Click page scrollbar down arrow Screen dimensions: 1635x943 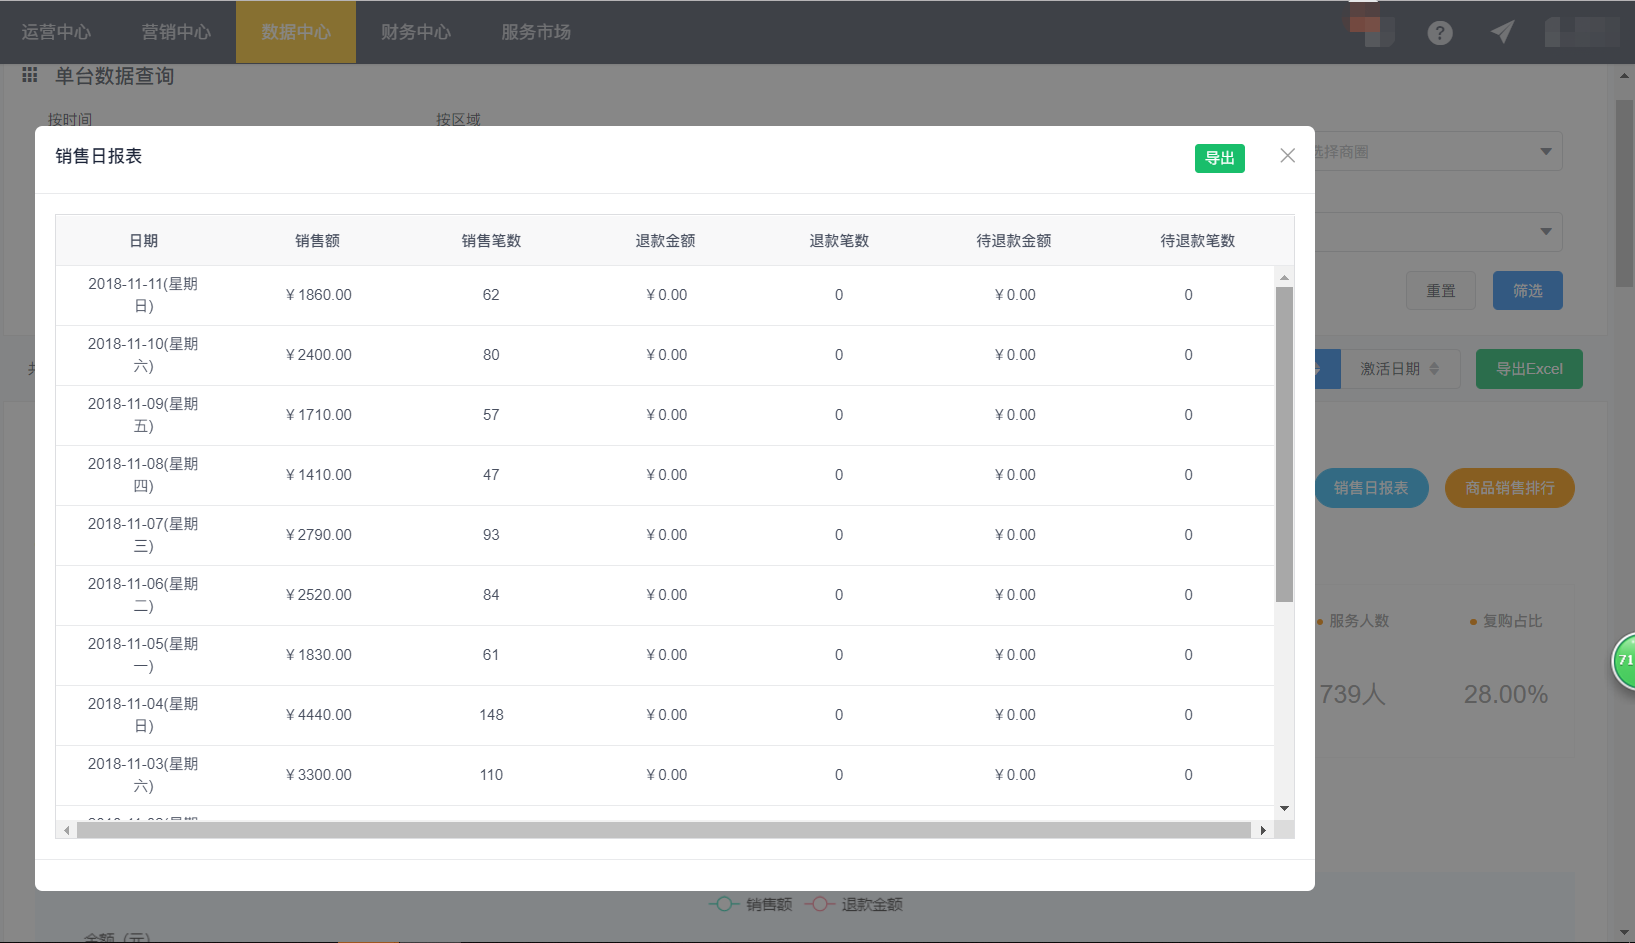1624,932
